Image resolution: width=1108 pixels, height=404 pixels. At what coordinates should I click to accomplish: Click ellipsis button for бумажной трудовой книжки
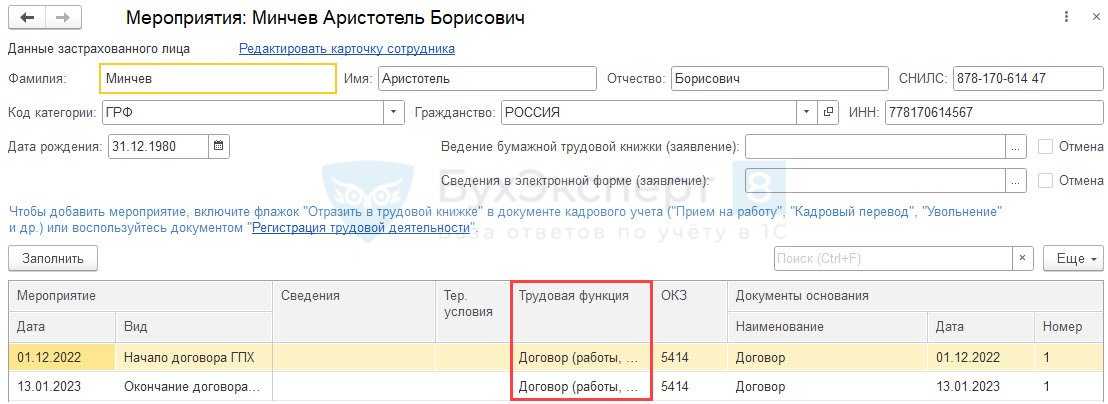coord(1016,147)
